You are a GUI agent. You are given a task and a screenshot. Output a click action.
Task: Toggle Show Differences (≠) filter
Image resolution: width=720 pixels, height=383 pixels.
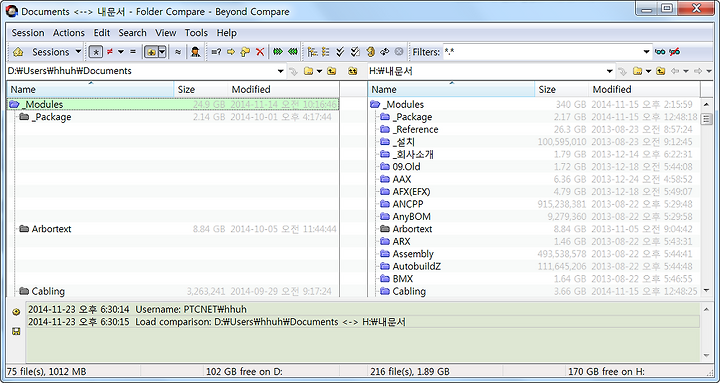tap(110, 52)
